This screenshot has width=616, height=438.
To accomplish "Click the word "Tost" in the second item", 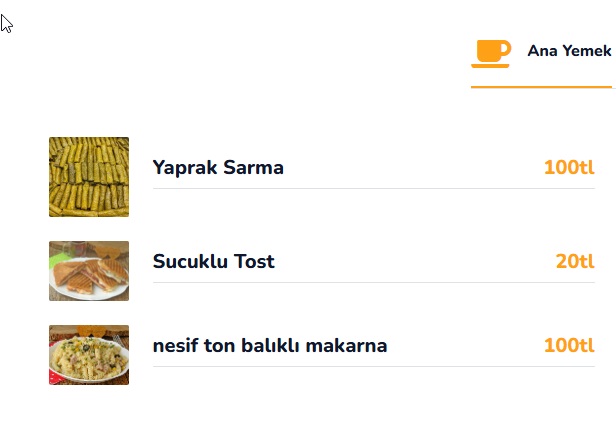I will (x=254, y=262).
